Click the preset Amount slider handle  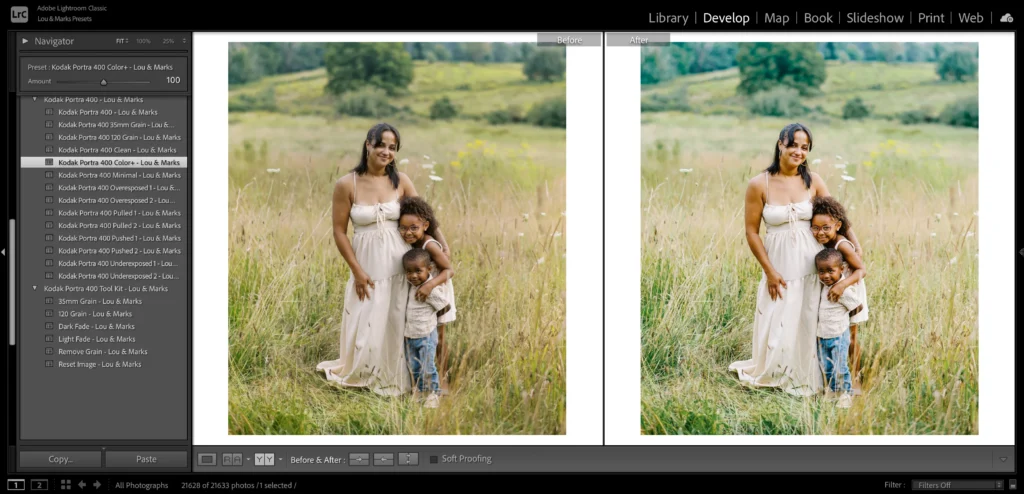point(103,82)
